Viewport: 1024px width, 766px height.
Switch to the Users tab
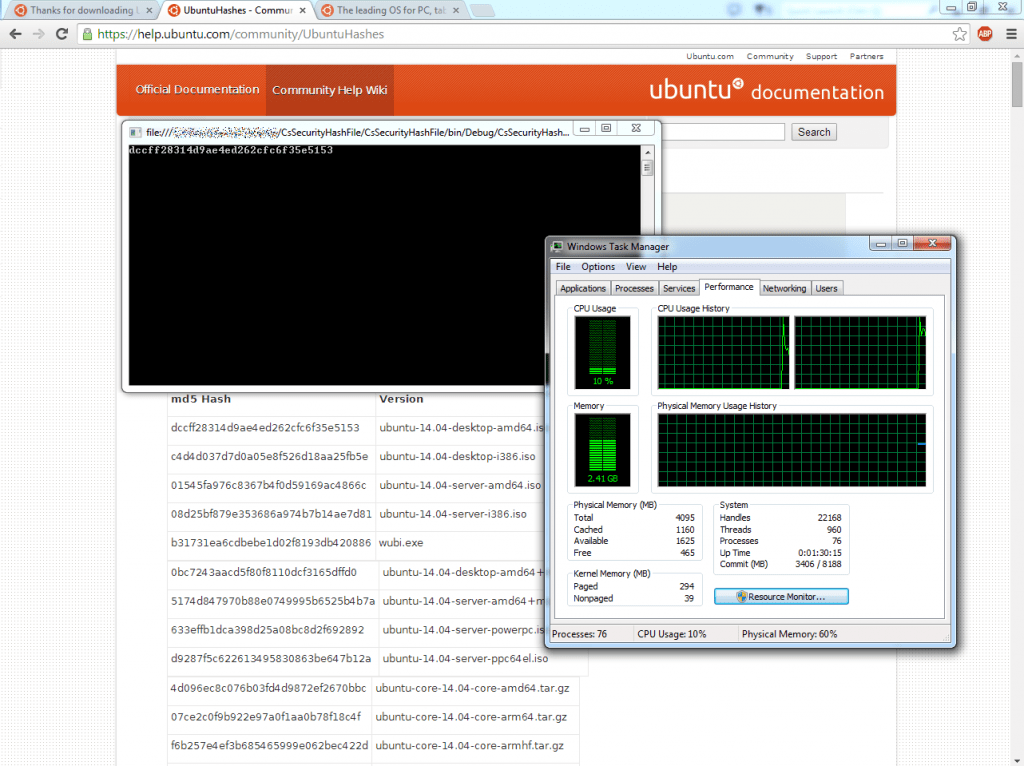(826, 288)
